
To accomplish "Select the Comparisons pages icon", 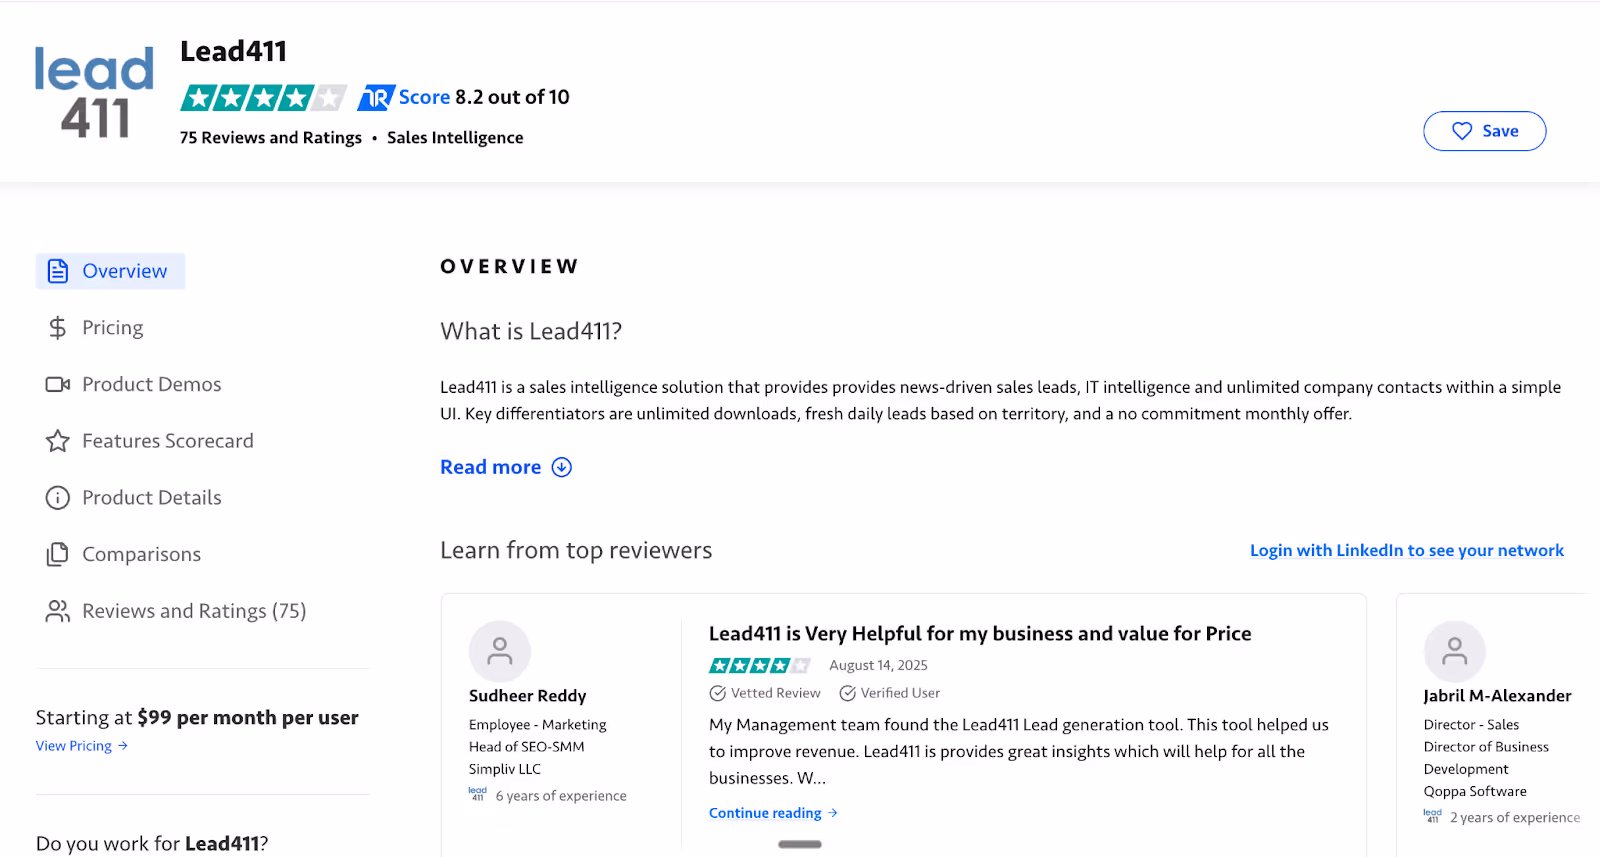I will [58, 553].
